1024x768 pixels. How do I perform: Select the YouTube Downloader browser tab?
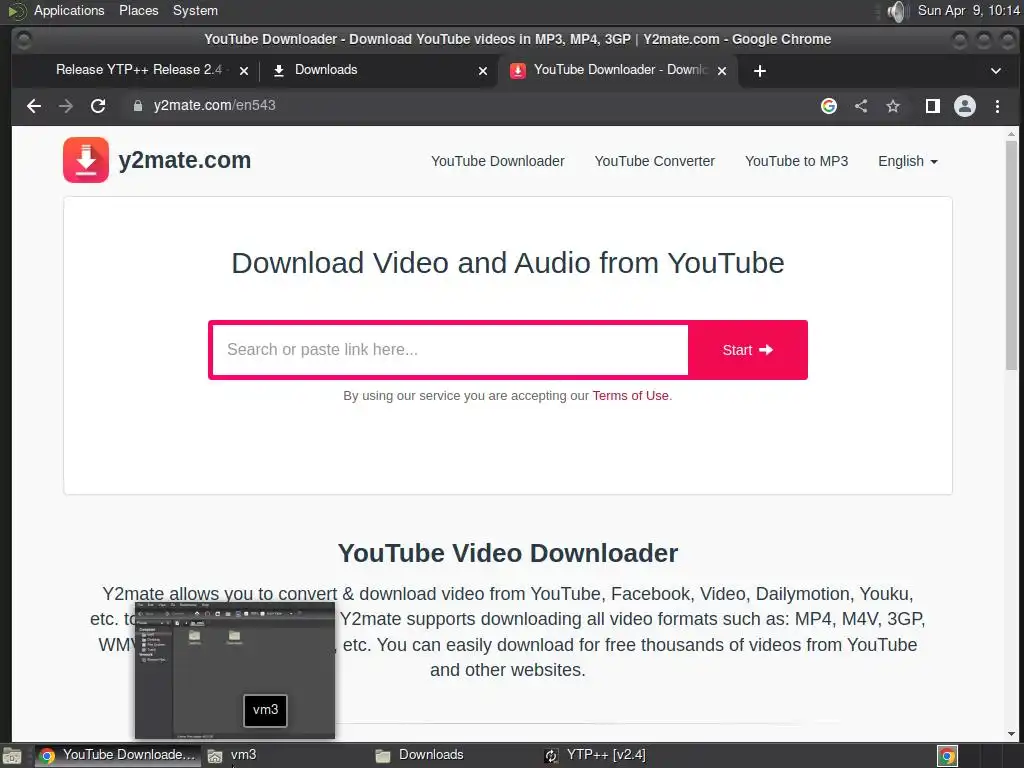pos(620,70)
